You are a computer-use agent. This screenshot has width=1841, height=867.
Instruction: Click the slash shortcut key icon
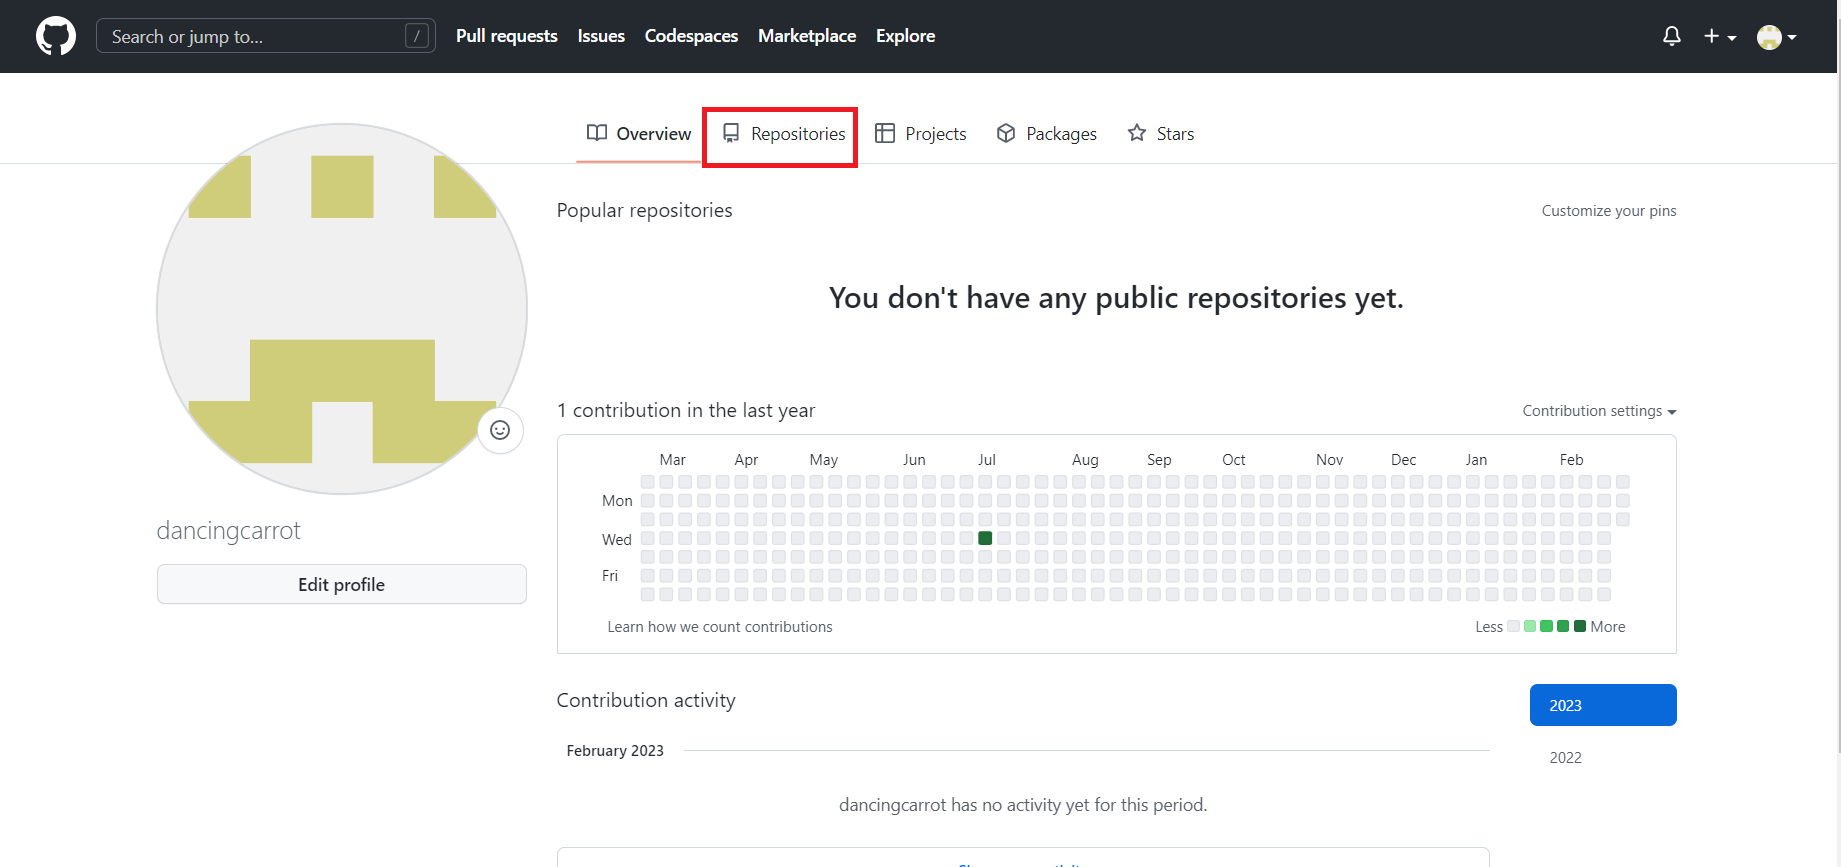(x=417, y=36)
